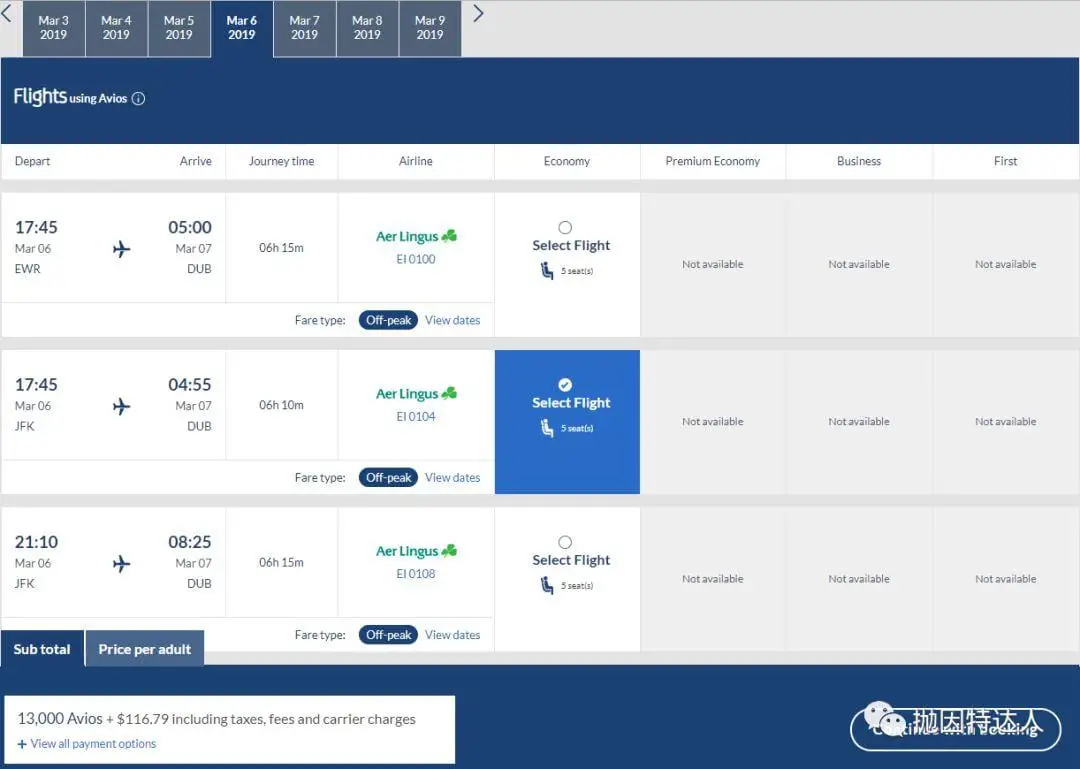The height and width of the screenshot is (769, 1080).
Task: Select the Mar 8 2019 date tab
Action: tap(367, 28)
